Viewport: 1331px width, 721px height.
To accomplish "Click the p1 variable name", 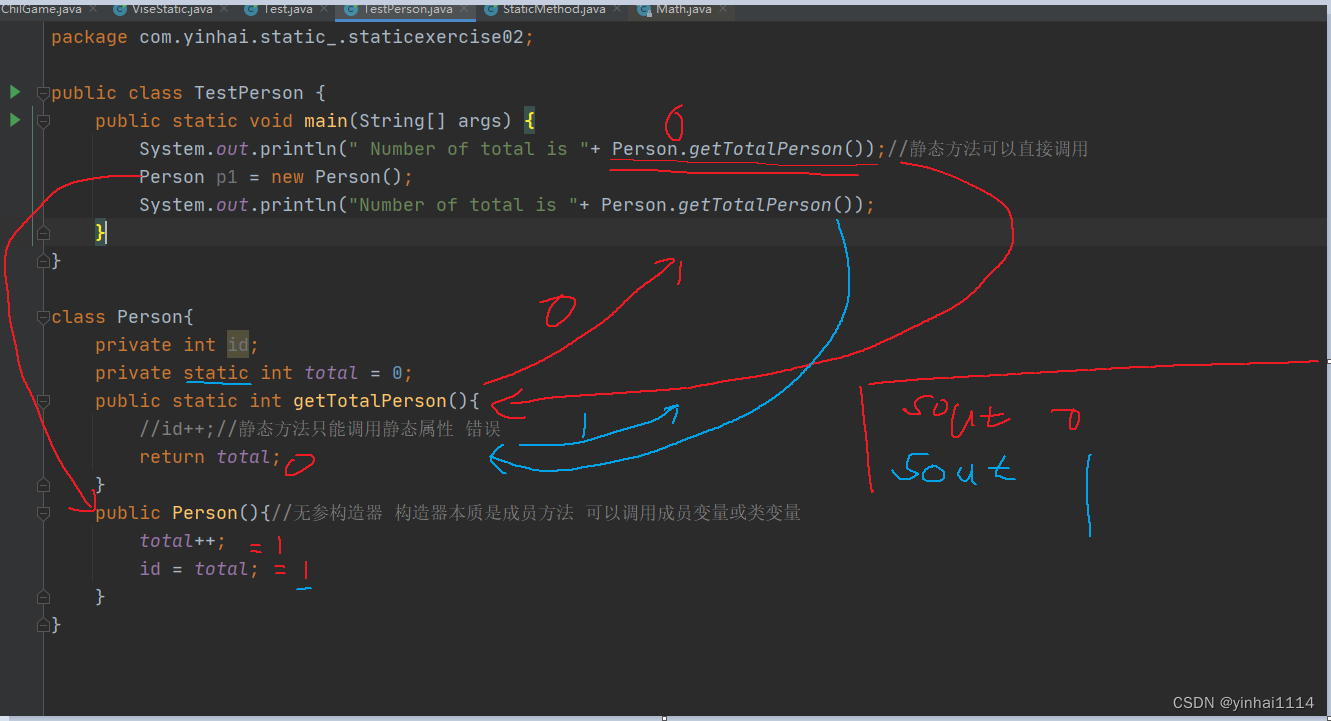I will click(x=227, y=177).
